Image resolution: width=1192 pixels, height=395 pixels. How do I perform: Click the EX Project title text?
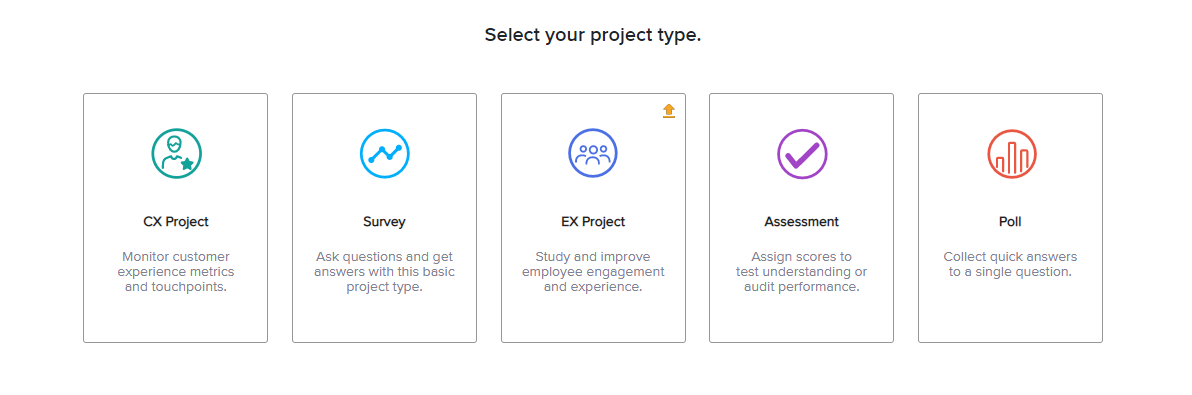(593, 222)
